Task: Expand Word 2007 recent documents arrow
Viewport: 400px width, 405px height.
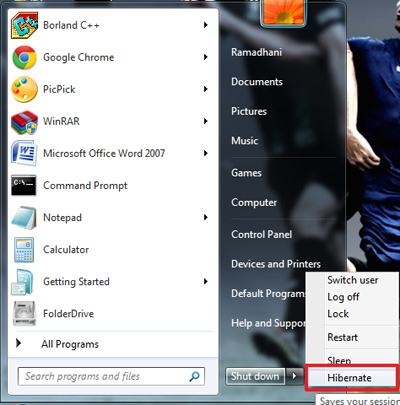Action: click(x=206, y=153)
